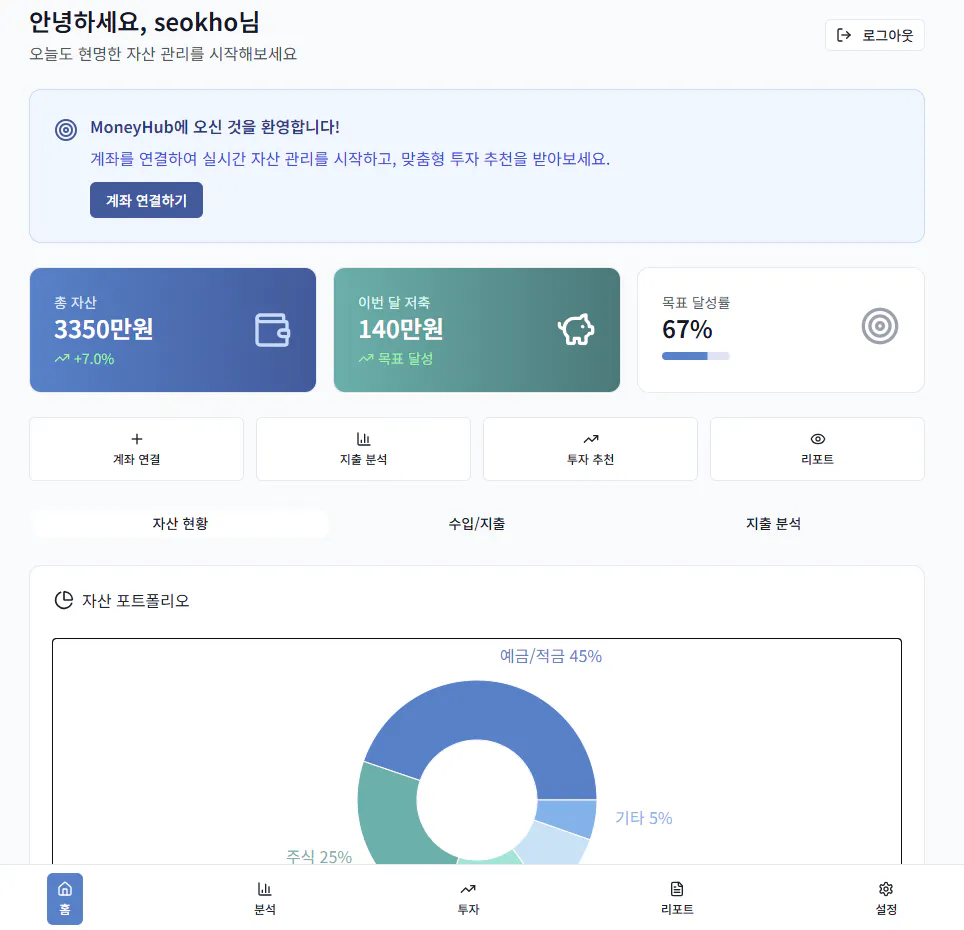Click the plus icon on 계좌 연결 quick action
The width and height of the screenshot is (964, 930).
pos(136,438)
